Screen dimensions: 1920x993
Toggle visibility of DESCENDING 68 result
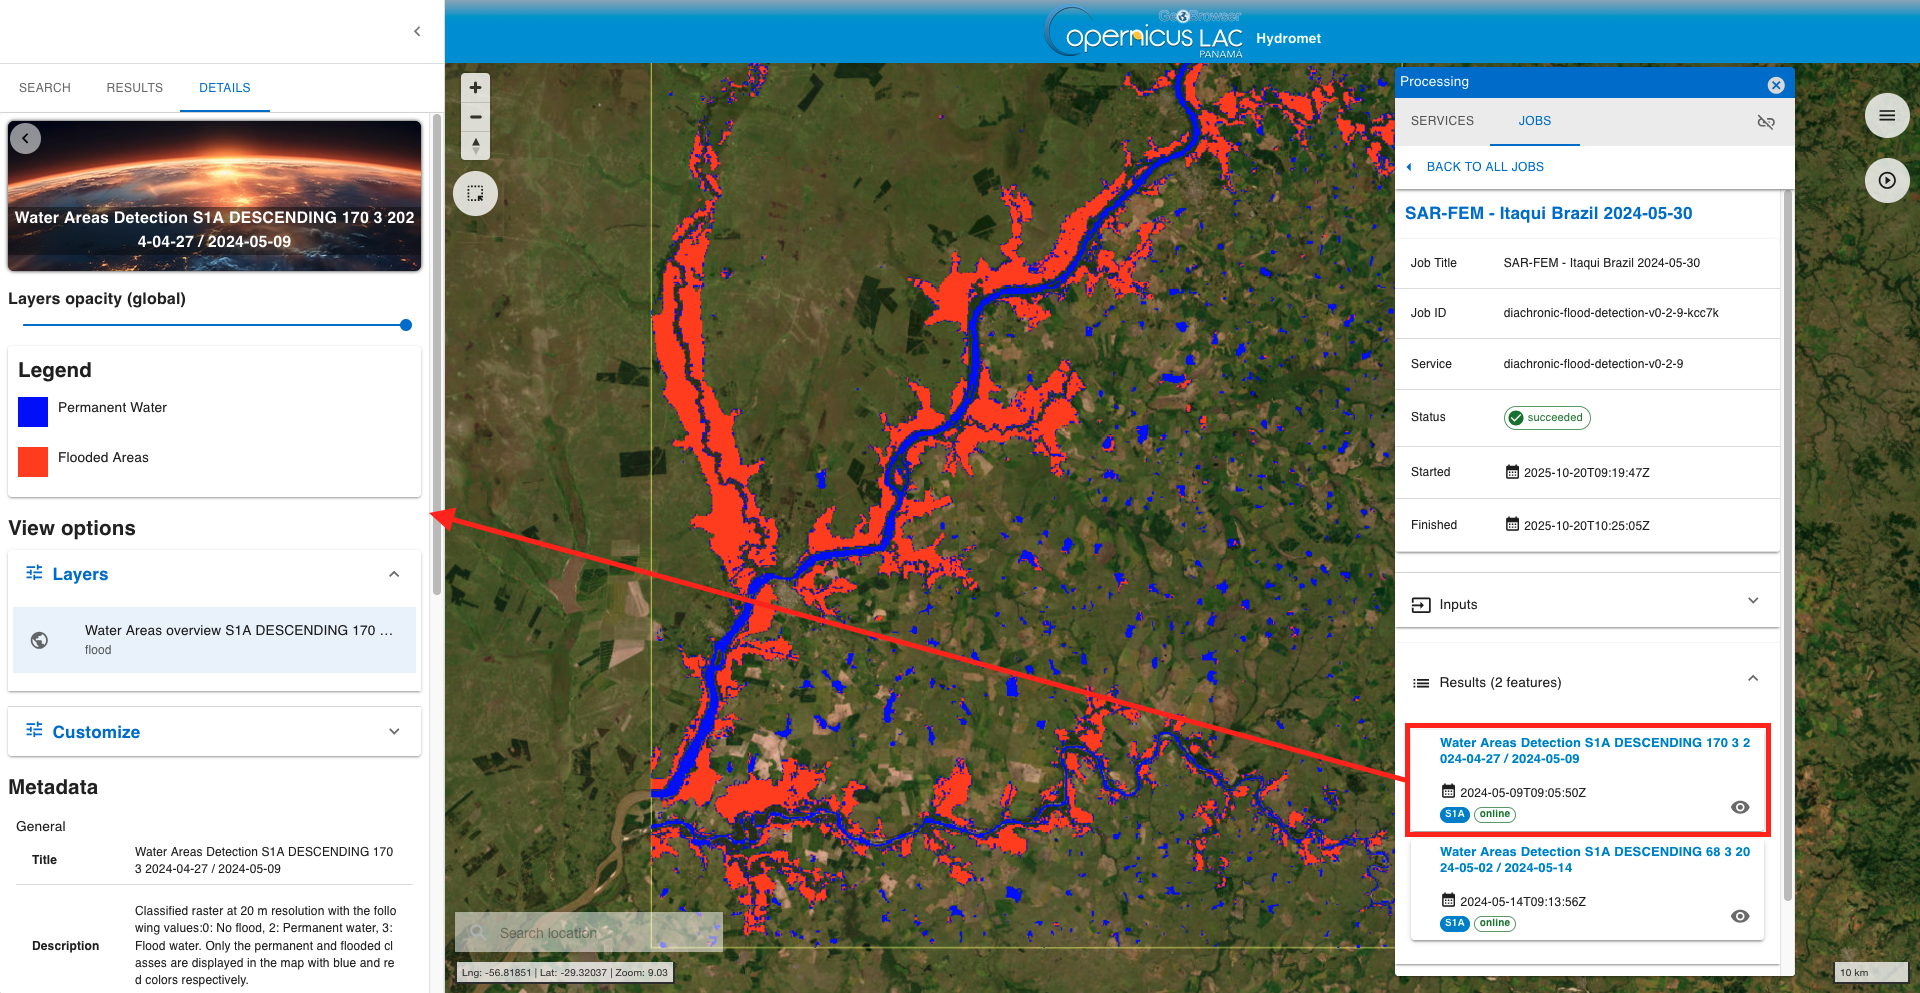point(1739,916)
